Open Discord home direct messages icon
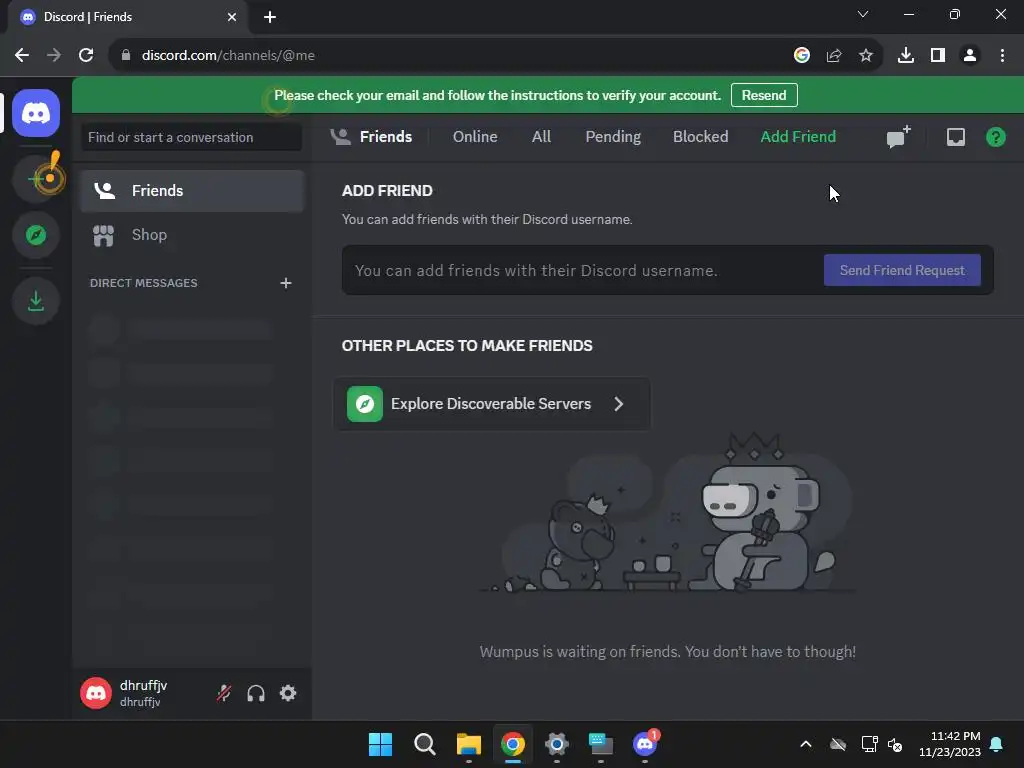 tap(36, 113)
